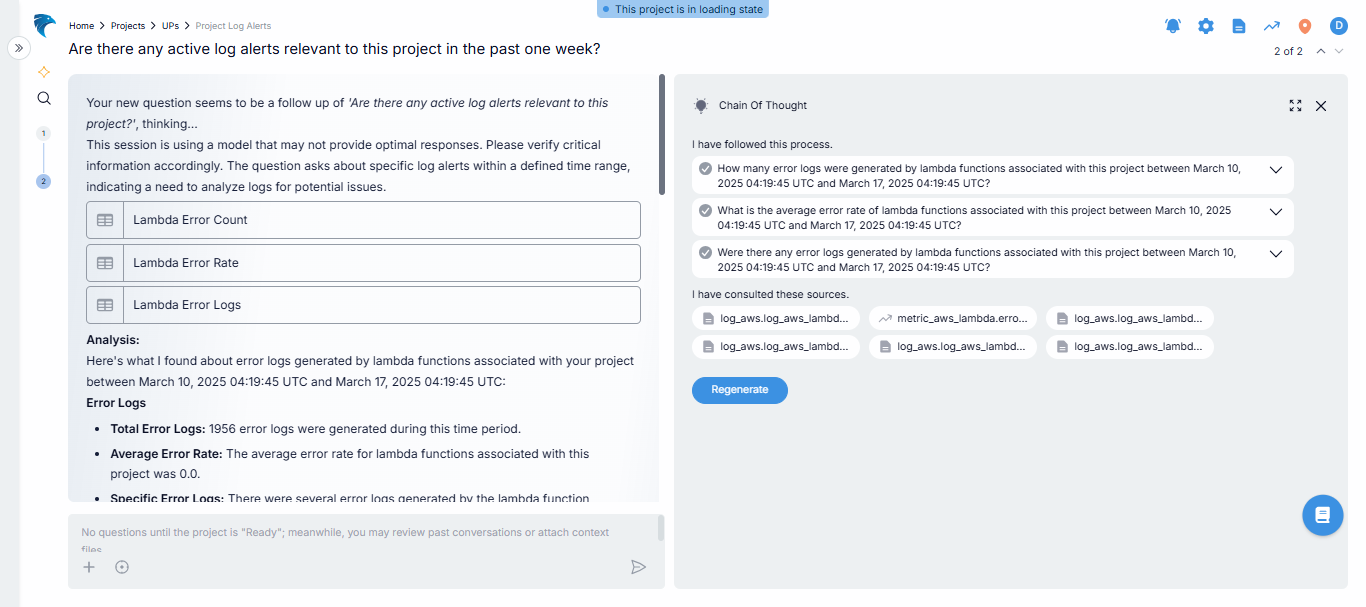Image resolution: width=1366 pixels, height=607 pixels.
Task: Open the trend chart icon
Action: (1272, 26)
